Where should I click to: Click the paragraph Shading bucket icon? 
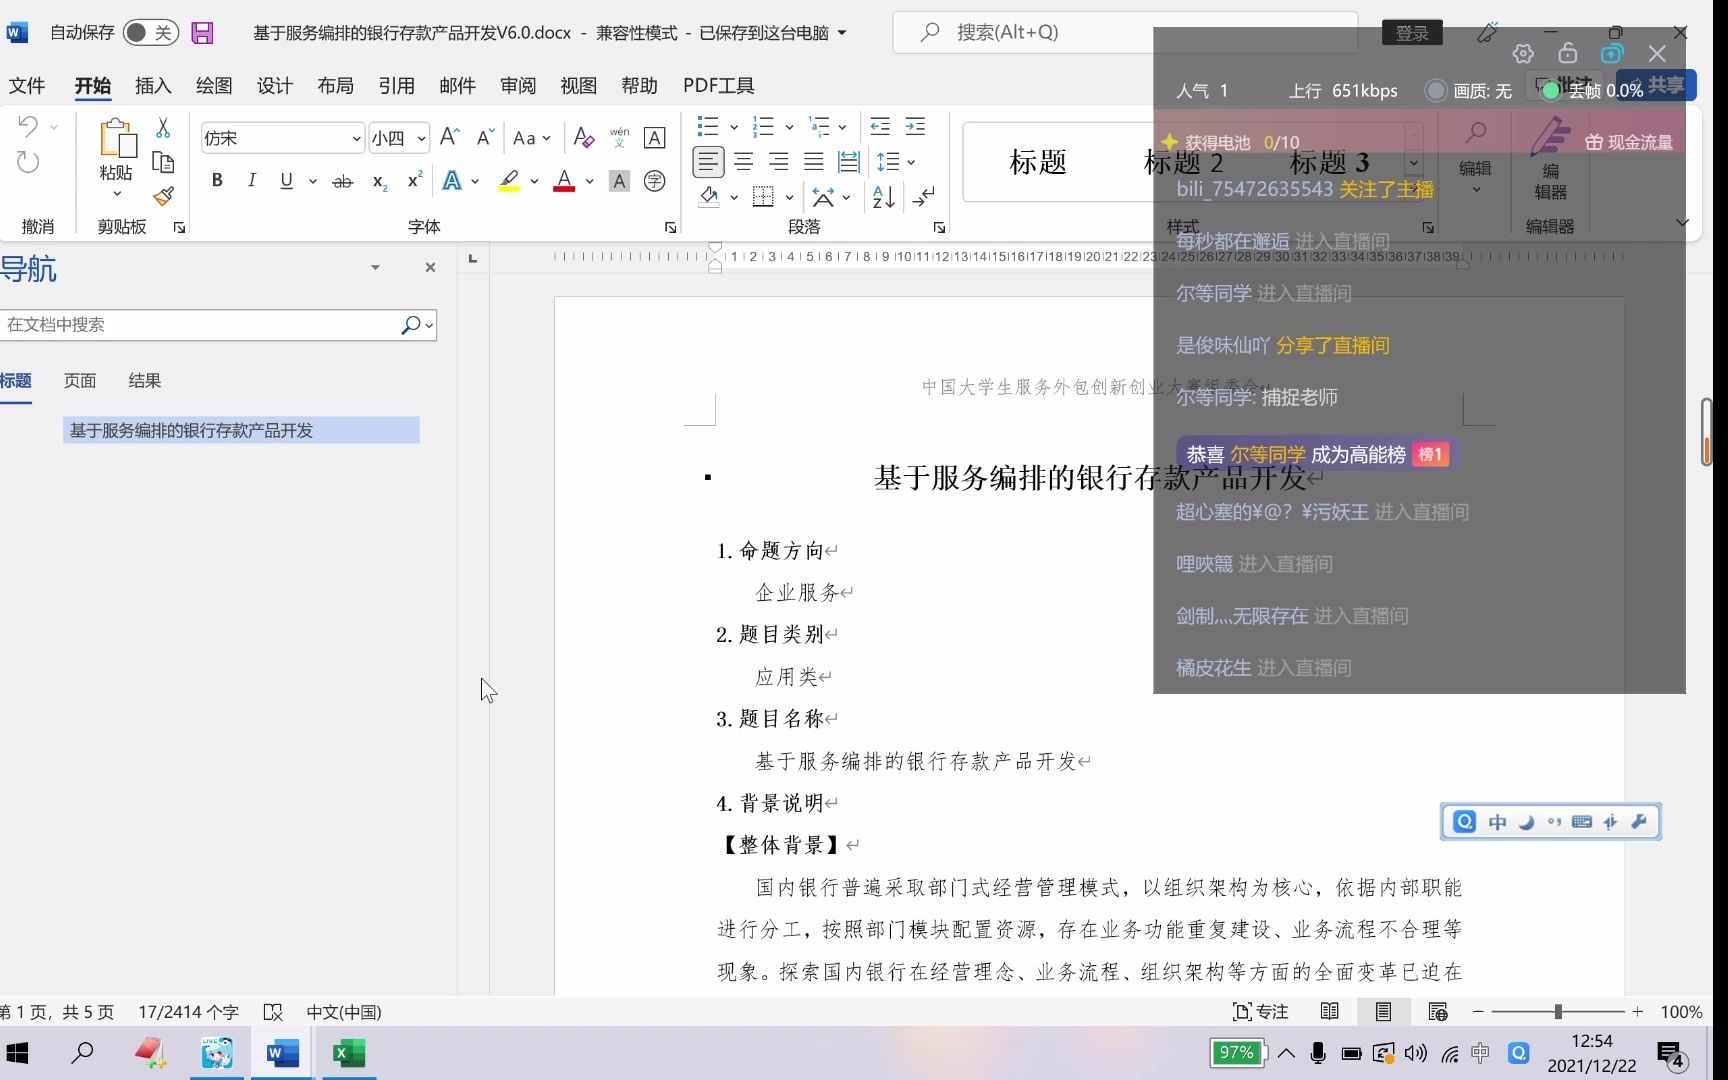tap(709, 196)
